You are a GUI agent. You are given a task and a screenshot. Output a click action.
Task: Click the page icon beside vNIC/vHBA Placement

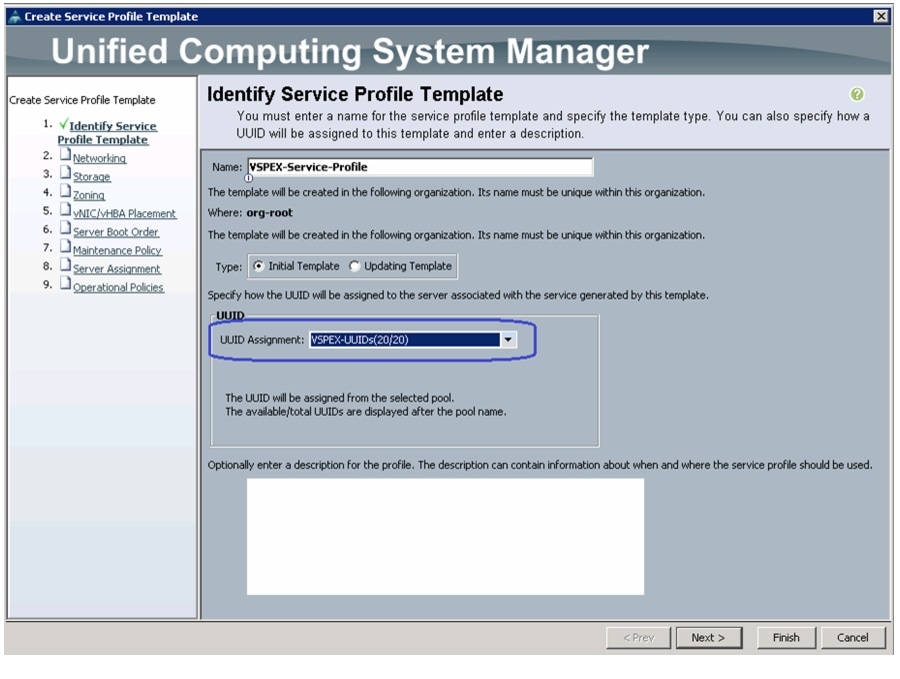tap(65, 210)
